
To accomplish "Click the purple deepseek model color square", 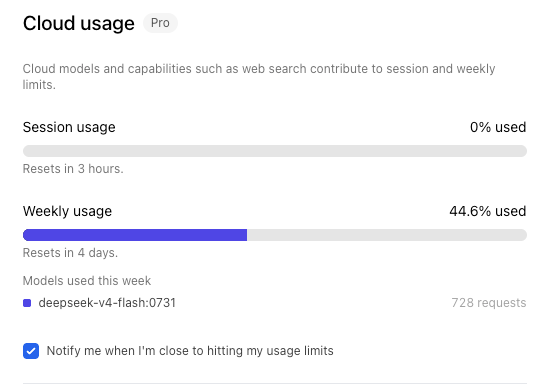I will (x=27, y=303).
